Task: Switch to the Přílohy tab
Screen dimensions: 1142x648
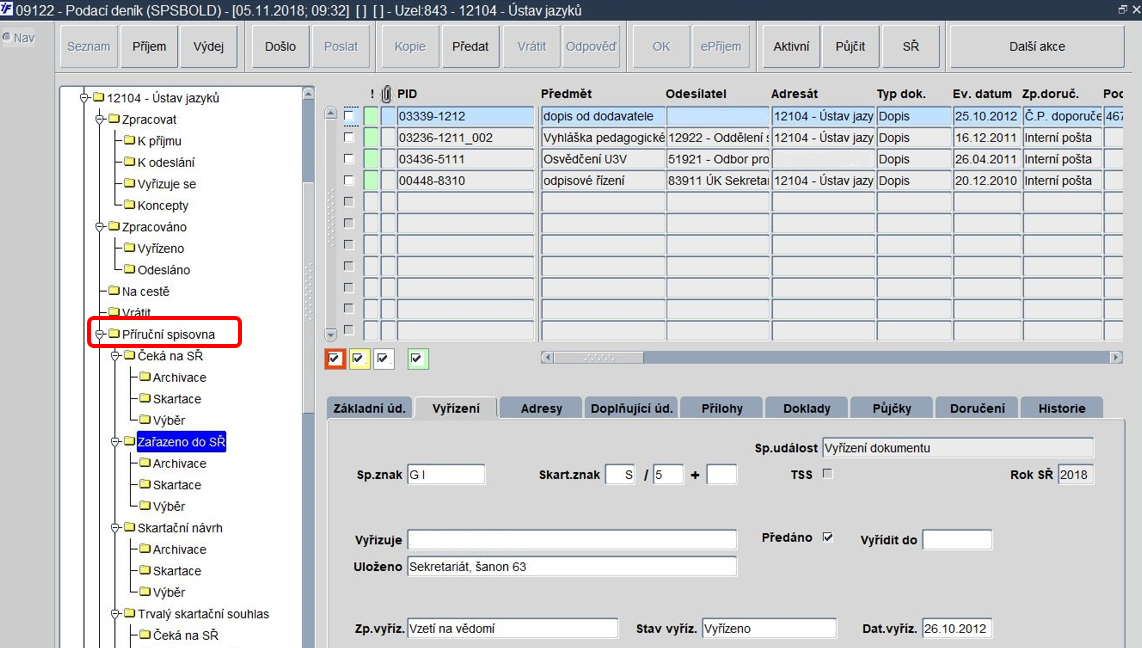Action: (722, 408)
